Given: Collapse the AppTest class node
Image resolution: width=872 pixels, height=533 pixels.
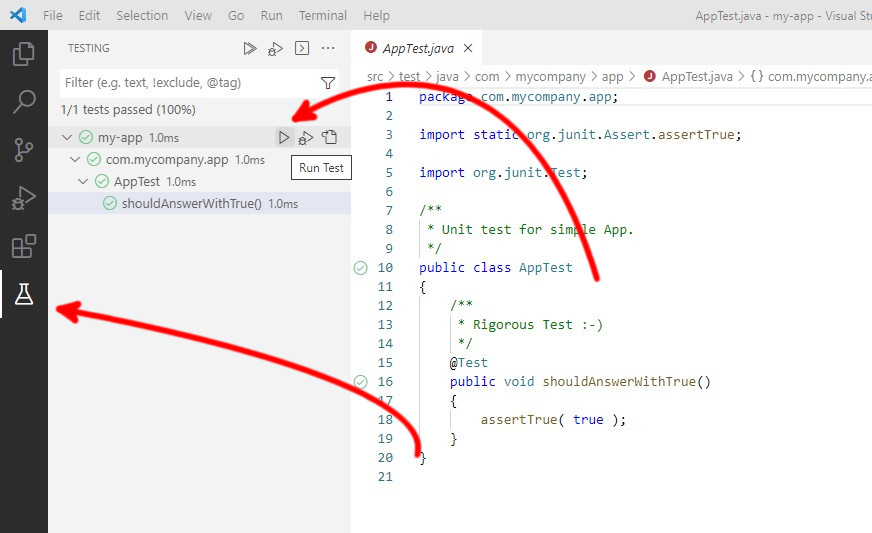Looking at the screenshot, I should point(83,182).
